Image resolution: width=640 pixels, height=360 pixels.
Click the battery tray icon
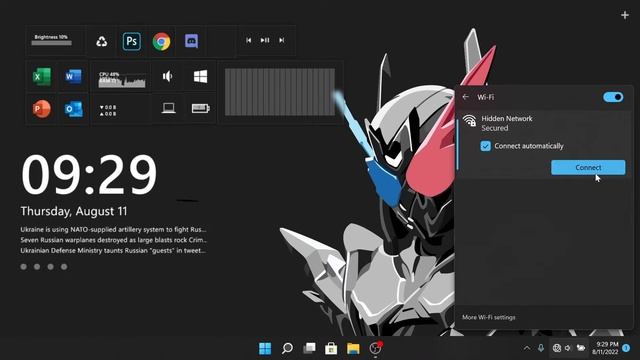[x=580, y=348]
